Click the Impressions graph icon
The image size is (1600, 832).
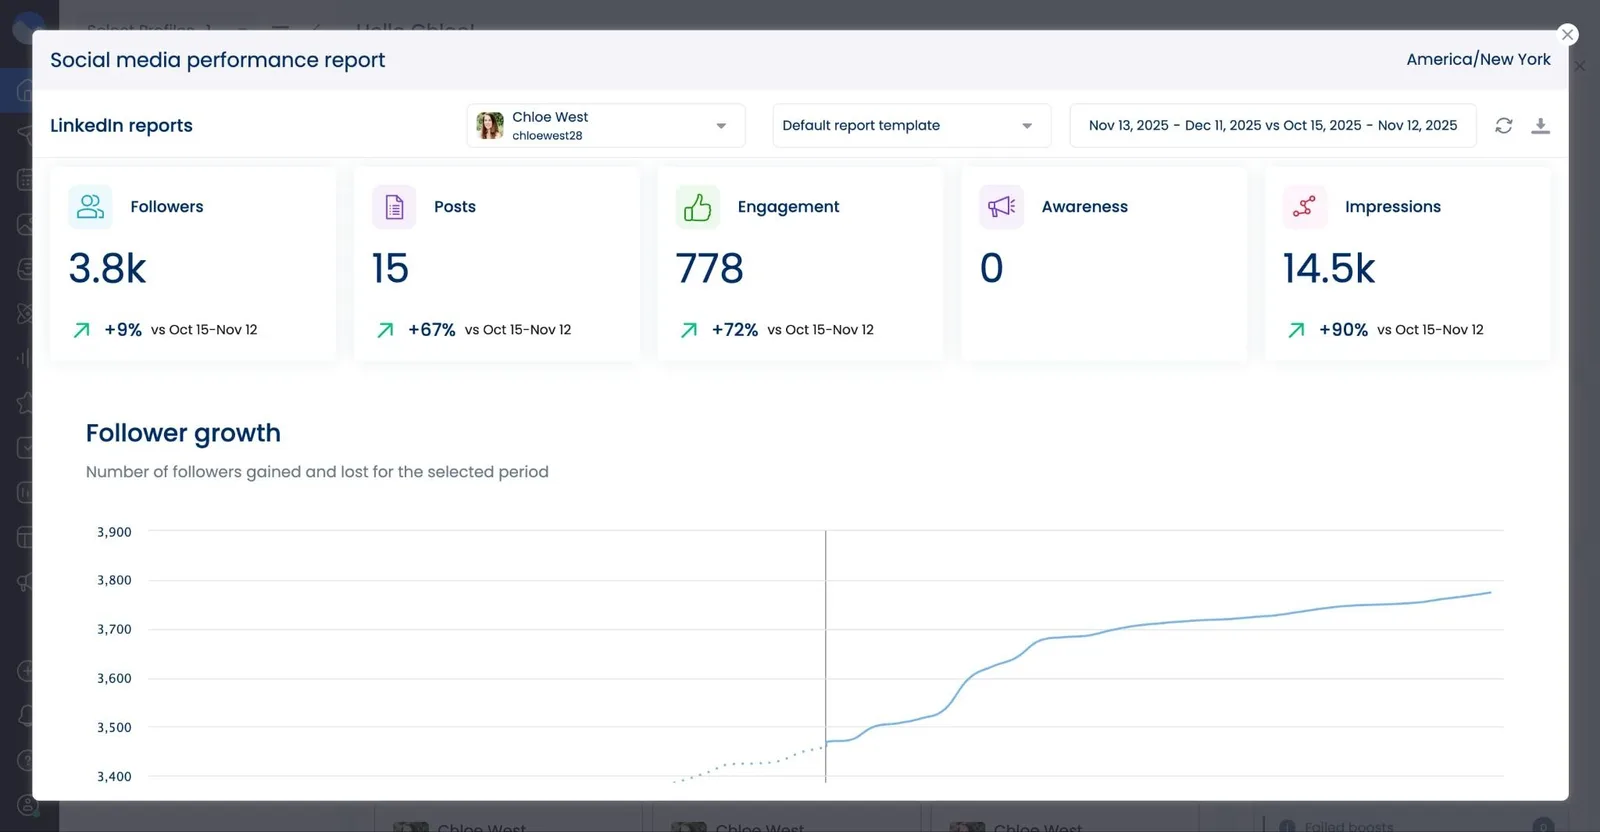[1304, 207]
